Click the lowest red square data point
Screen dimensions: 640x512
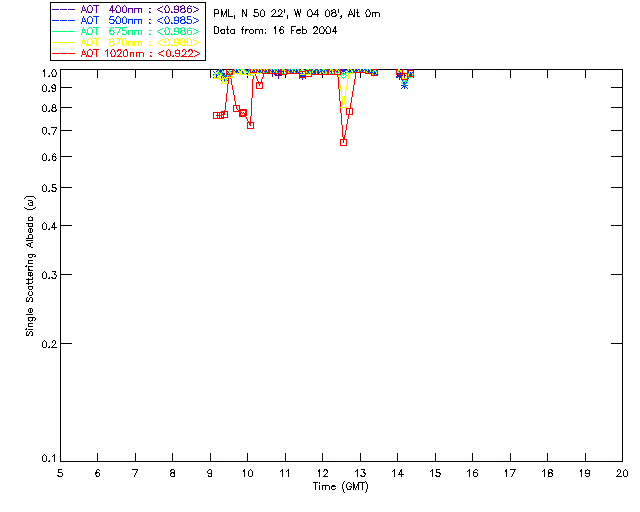point(344,142)
